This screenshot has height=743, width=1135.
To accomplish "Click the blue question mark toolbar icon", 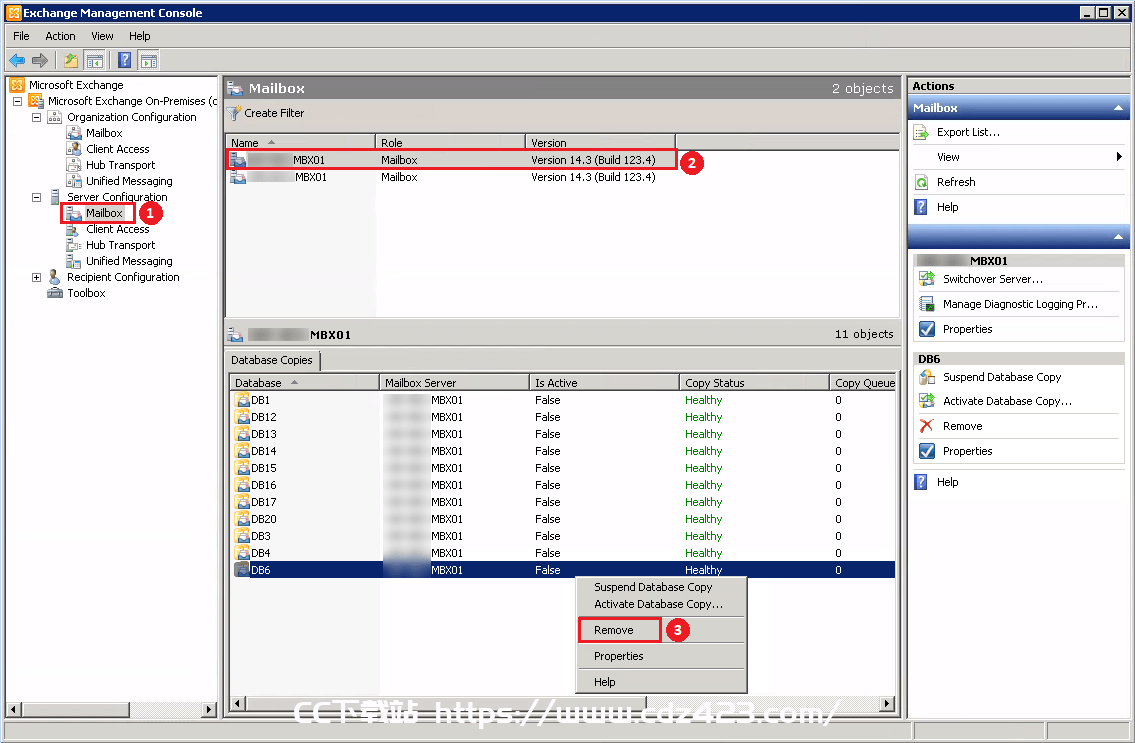I will (x=125, y=60).
